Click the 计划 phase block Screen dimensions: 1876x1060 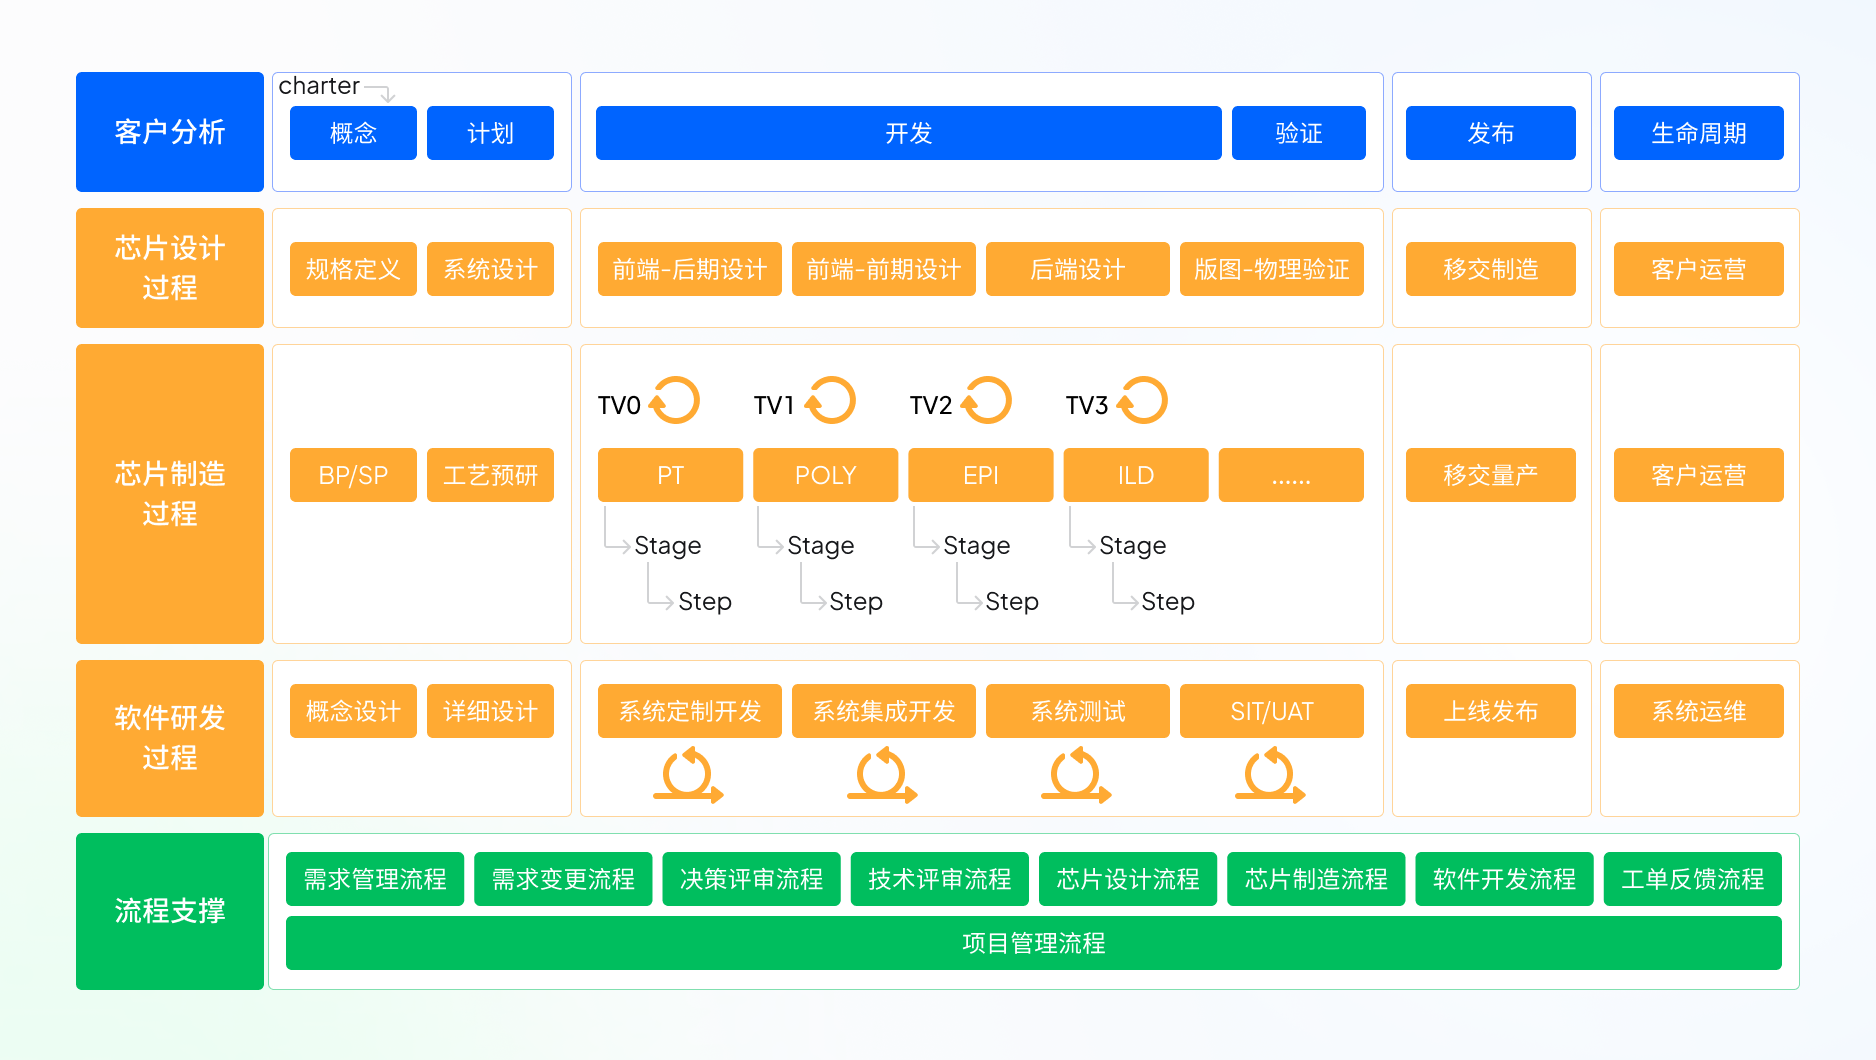click(x=490, y=133)
